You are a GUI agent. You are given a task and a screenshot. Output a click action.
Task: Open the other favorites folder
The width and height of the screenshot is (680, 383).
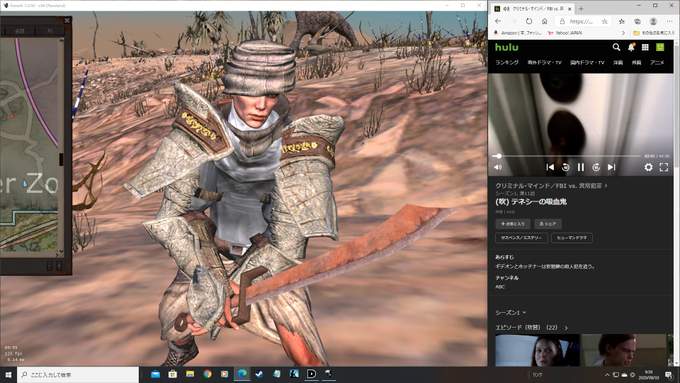(654, 33)
